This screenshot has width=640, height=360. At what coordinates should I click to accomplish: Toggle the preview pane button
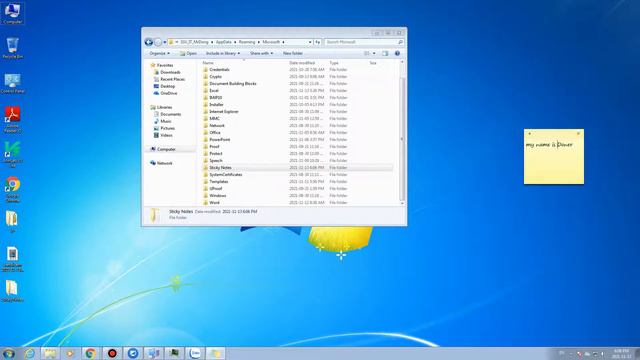pos(385,53)
